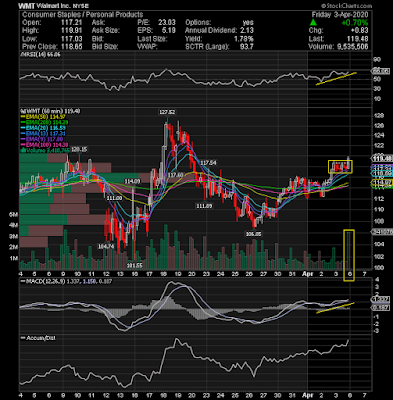Click the 117.54 price annotation
This screenshot has height=400, width=393.
click(208, 163)
